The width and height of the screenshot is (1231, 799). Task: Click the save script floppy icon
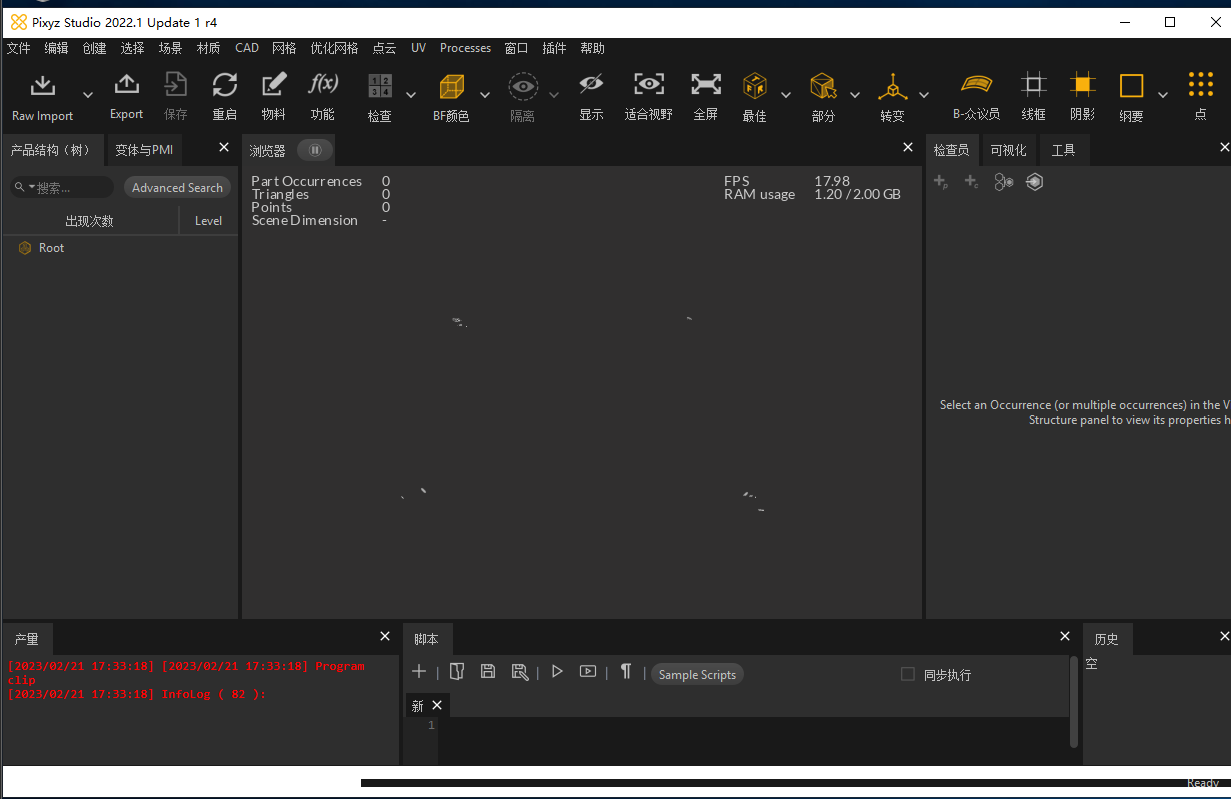coord(488,671)
